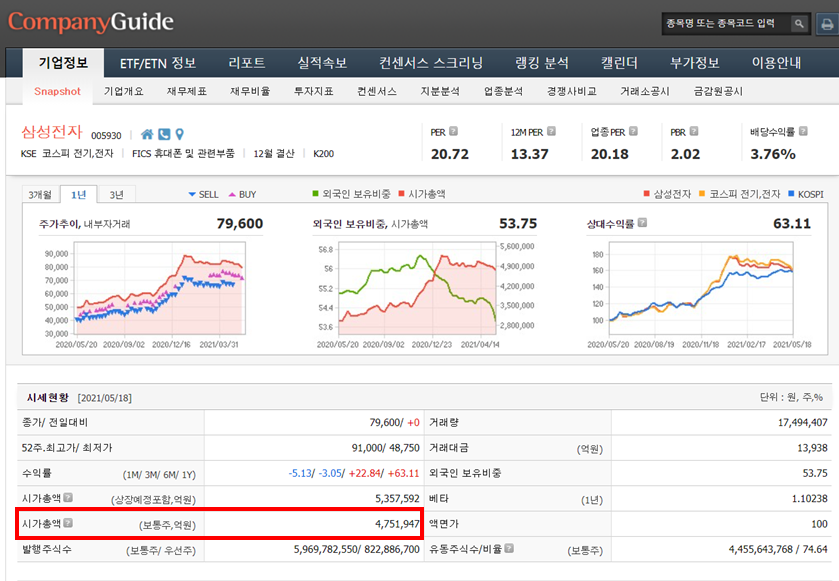Open the 부가정보 menu
The height and width of the screenshot is (581, 839).
pos(695,63)
